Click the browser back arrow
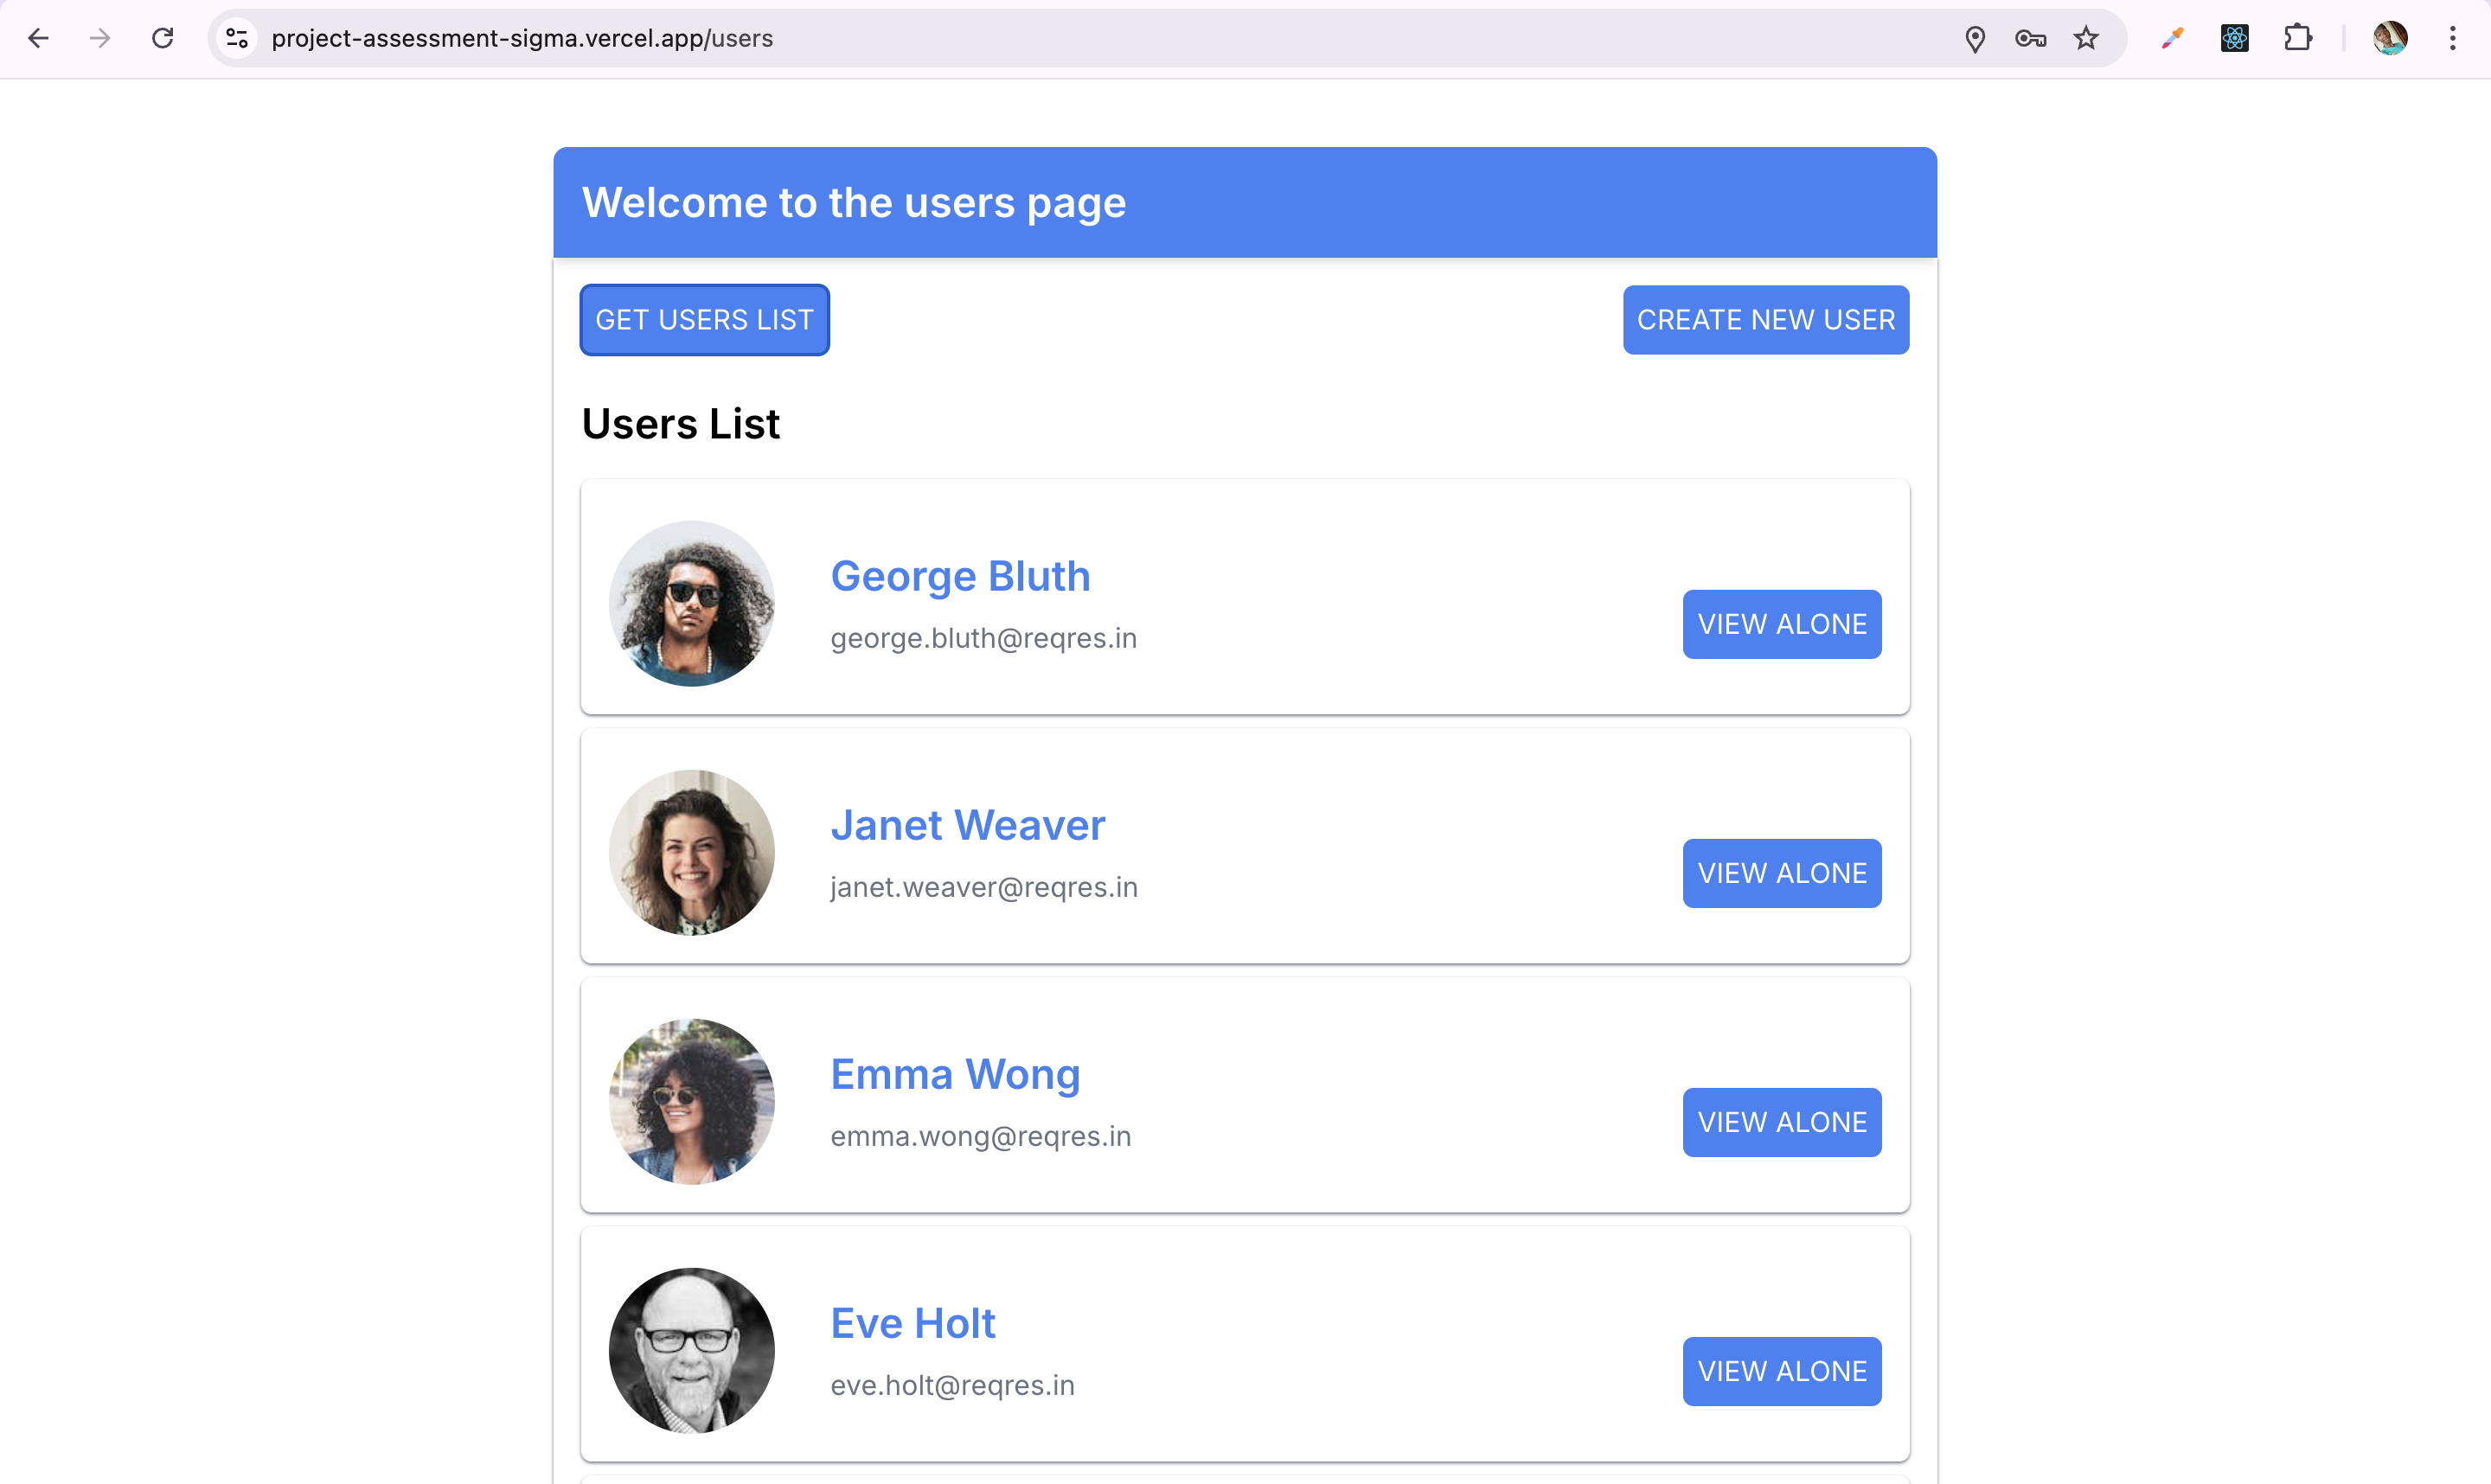 click(x=38, y=38)
